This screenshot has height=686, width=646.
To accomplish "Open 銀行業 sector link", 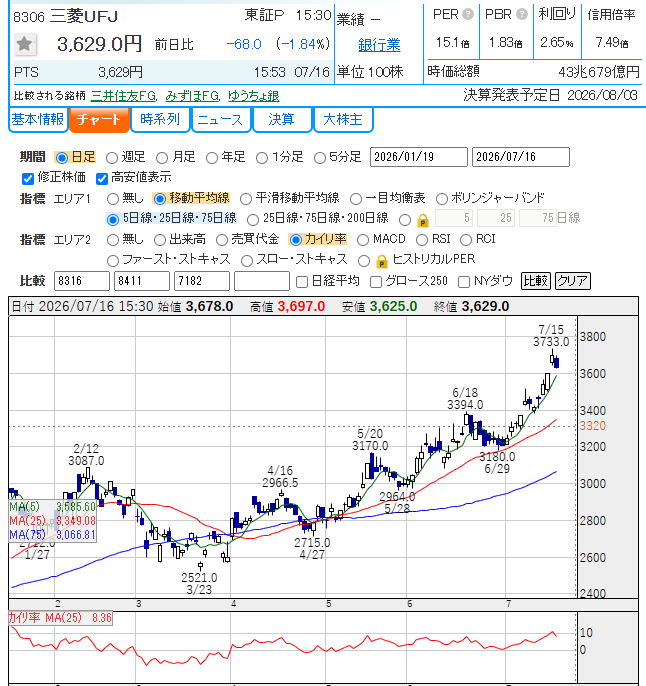I will pos(379,45).
